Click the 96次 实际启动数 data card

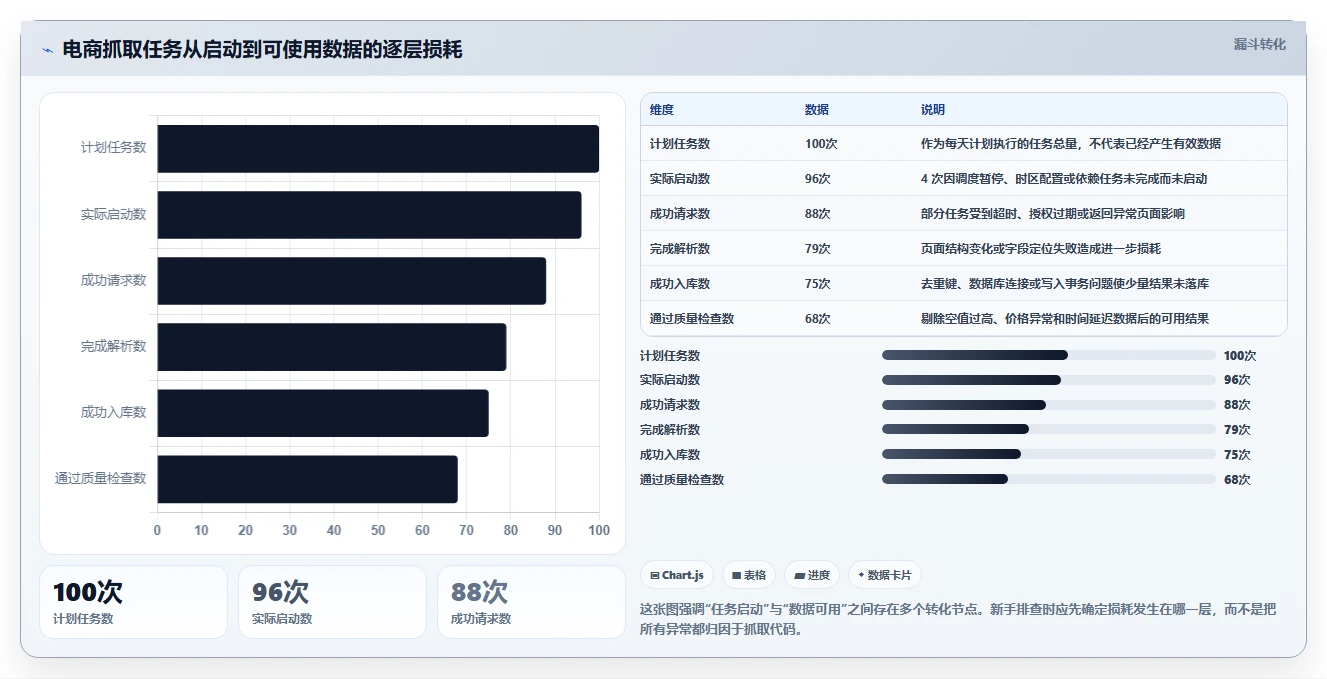pyautogui.click(x=332, y=602)
